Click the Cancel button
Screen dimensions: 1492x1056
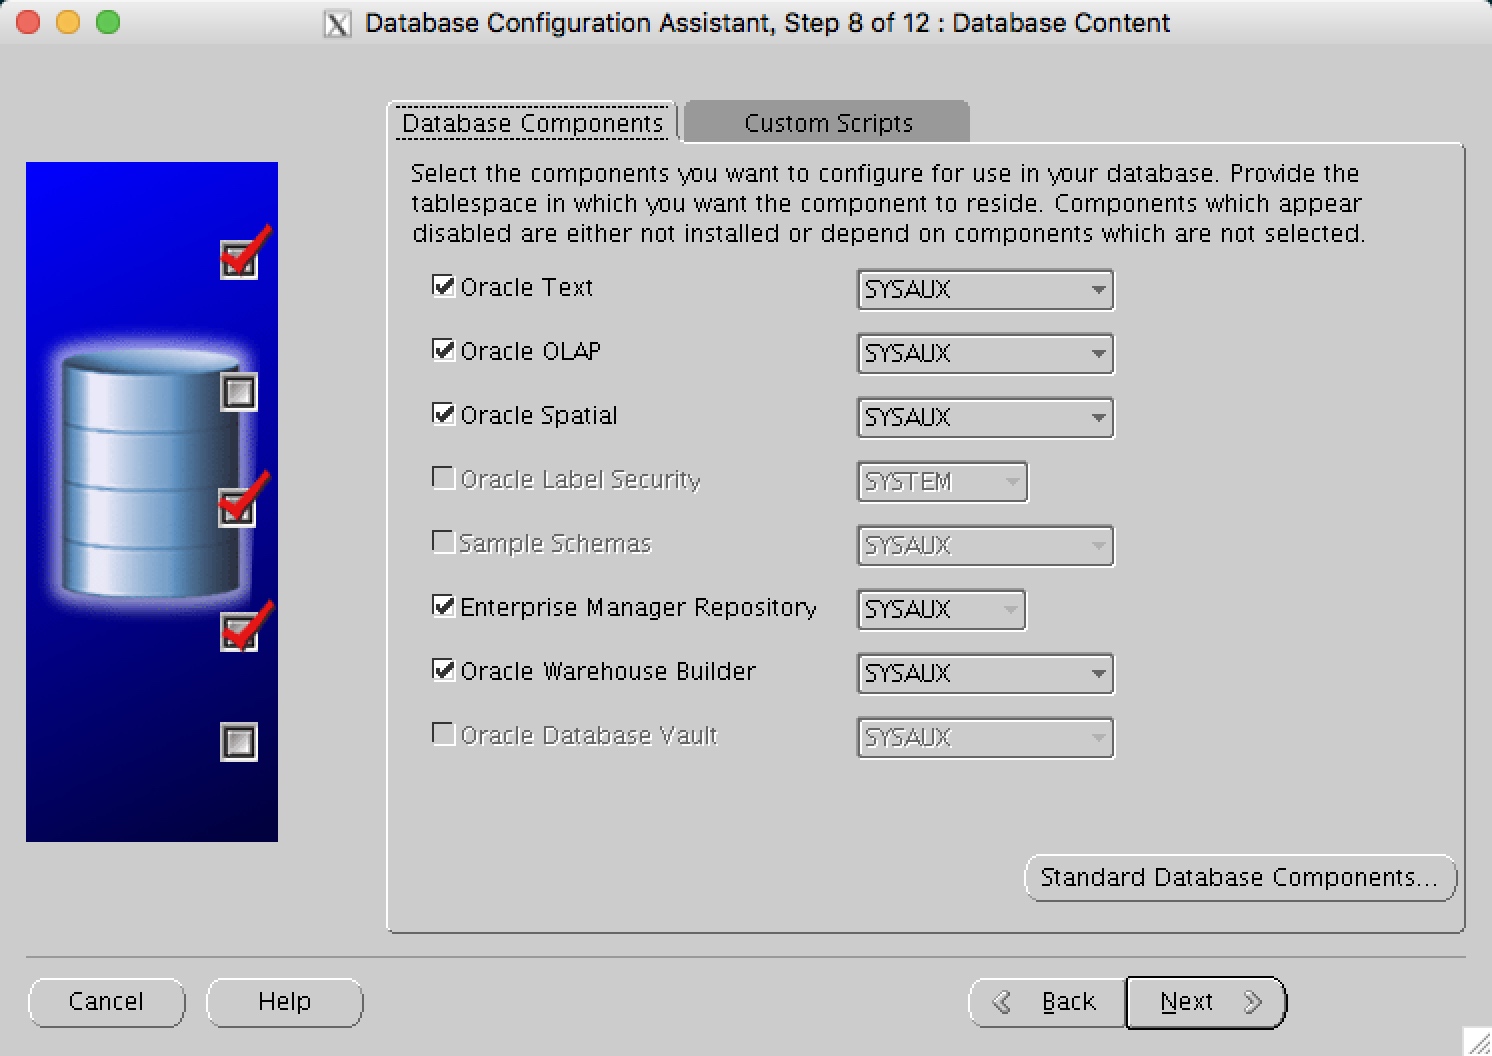point(106,1002)
